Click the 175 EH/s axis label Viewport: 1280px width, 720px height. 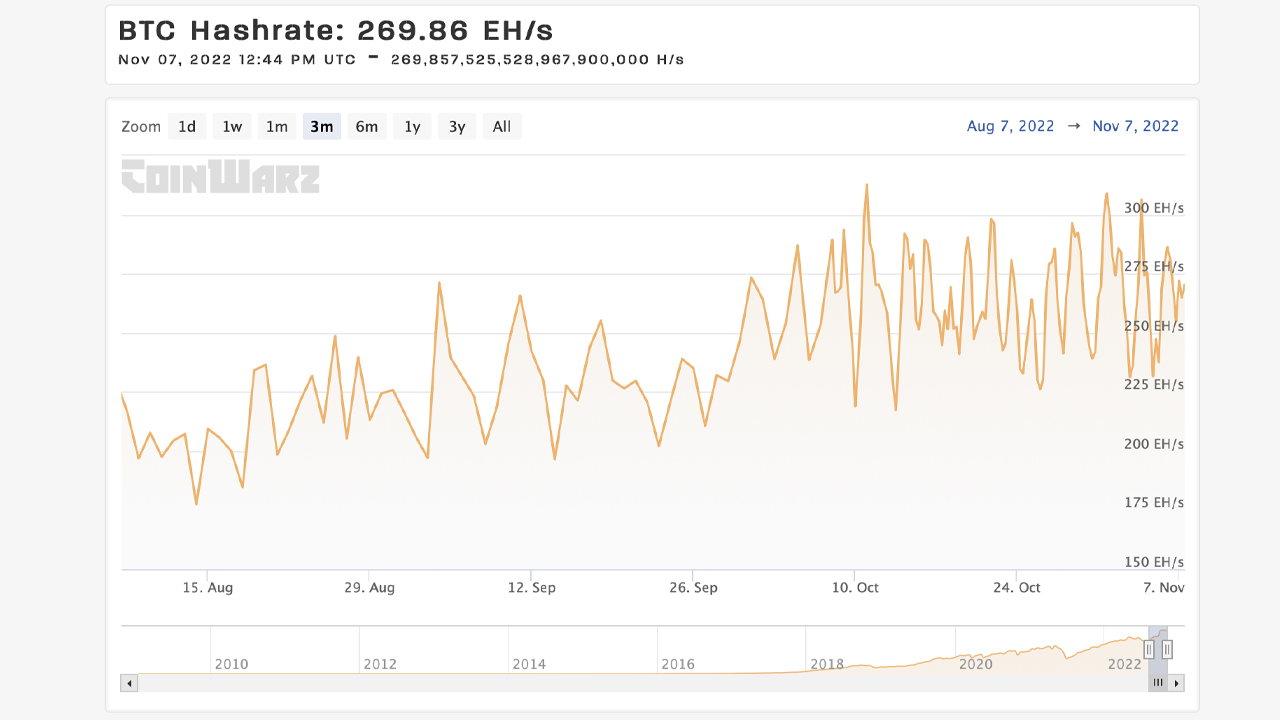point(1154,503)
